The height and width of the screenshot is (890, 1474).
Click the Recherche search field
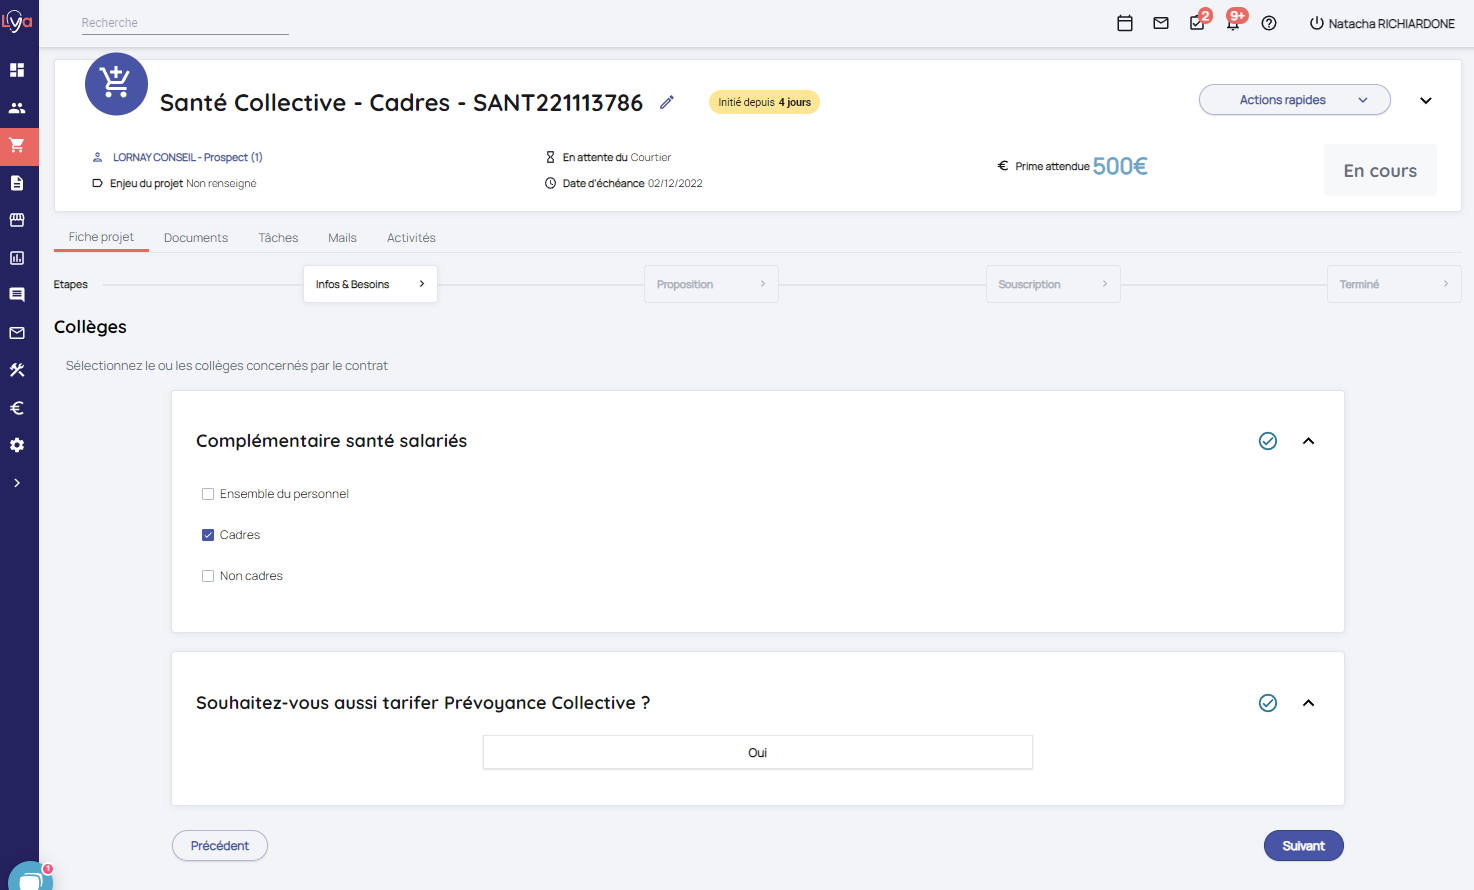pos(185,23)
